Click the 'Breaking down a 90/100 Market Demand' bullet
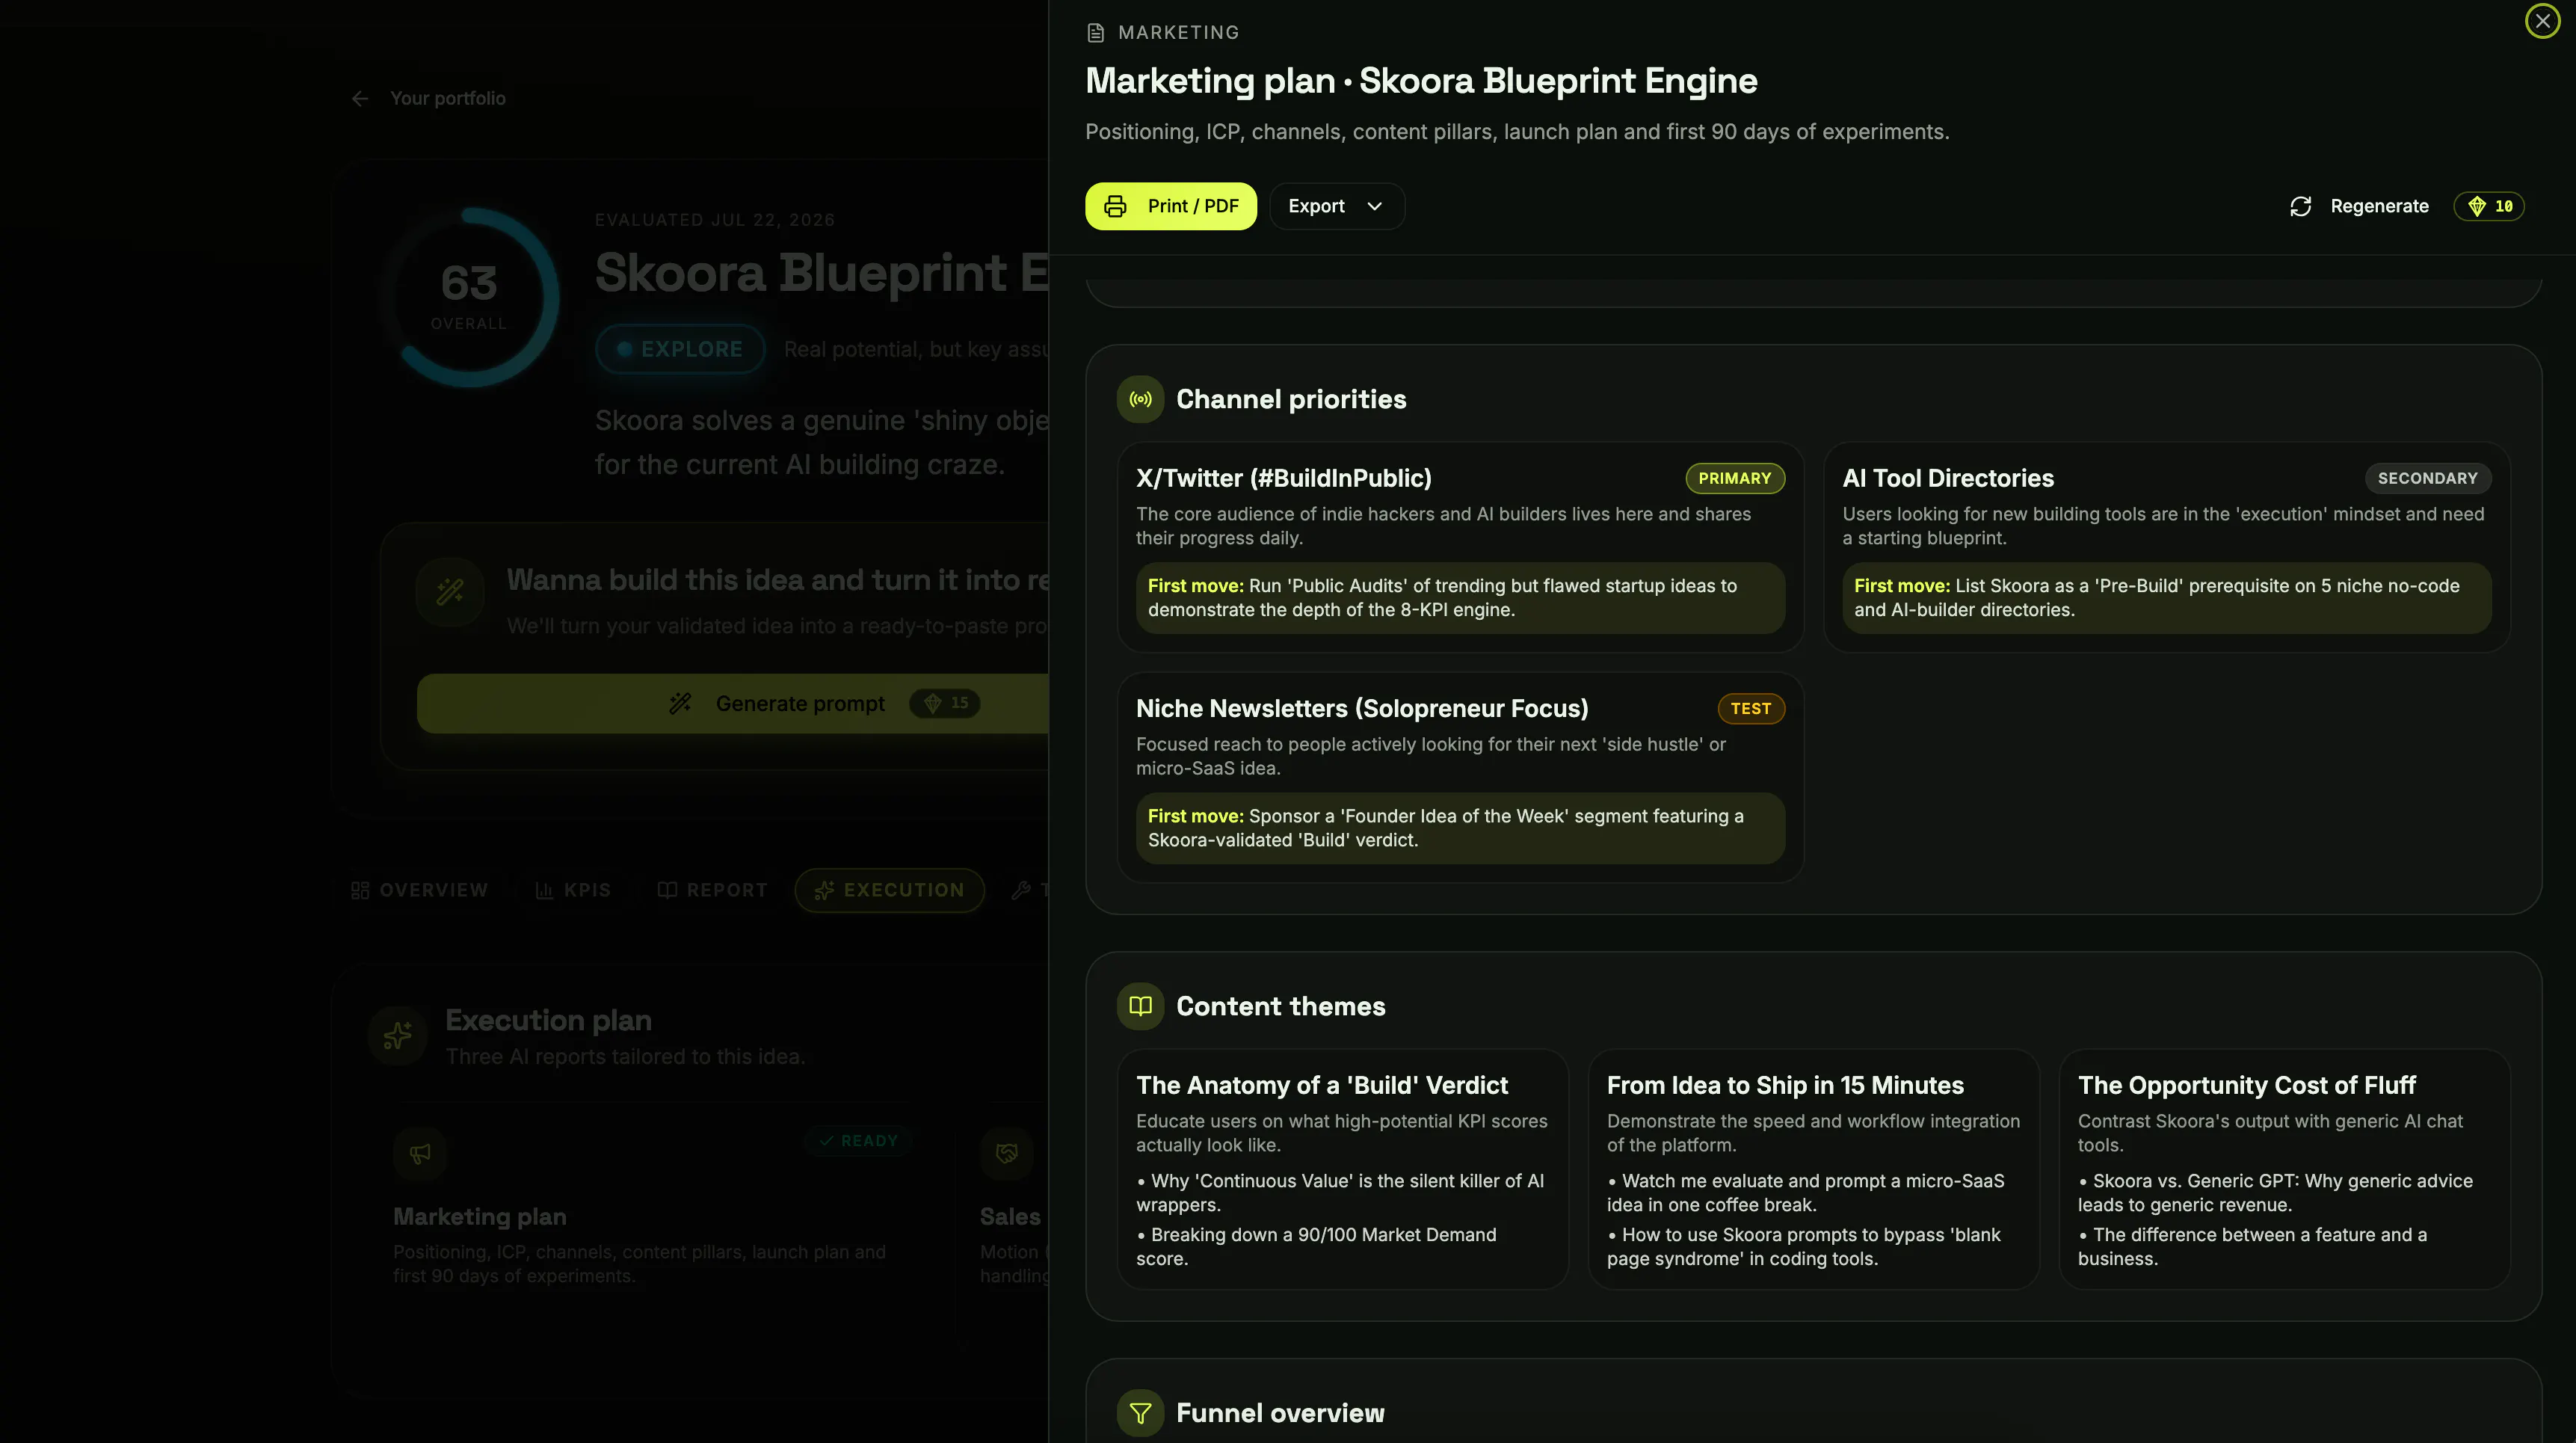2576x1443 pixels. [1316, 1247]
